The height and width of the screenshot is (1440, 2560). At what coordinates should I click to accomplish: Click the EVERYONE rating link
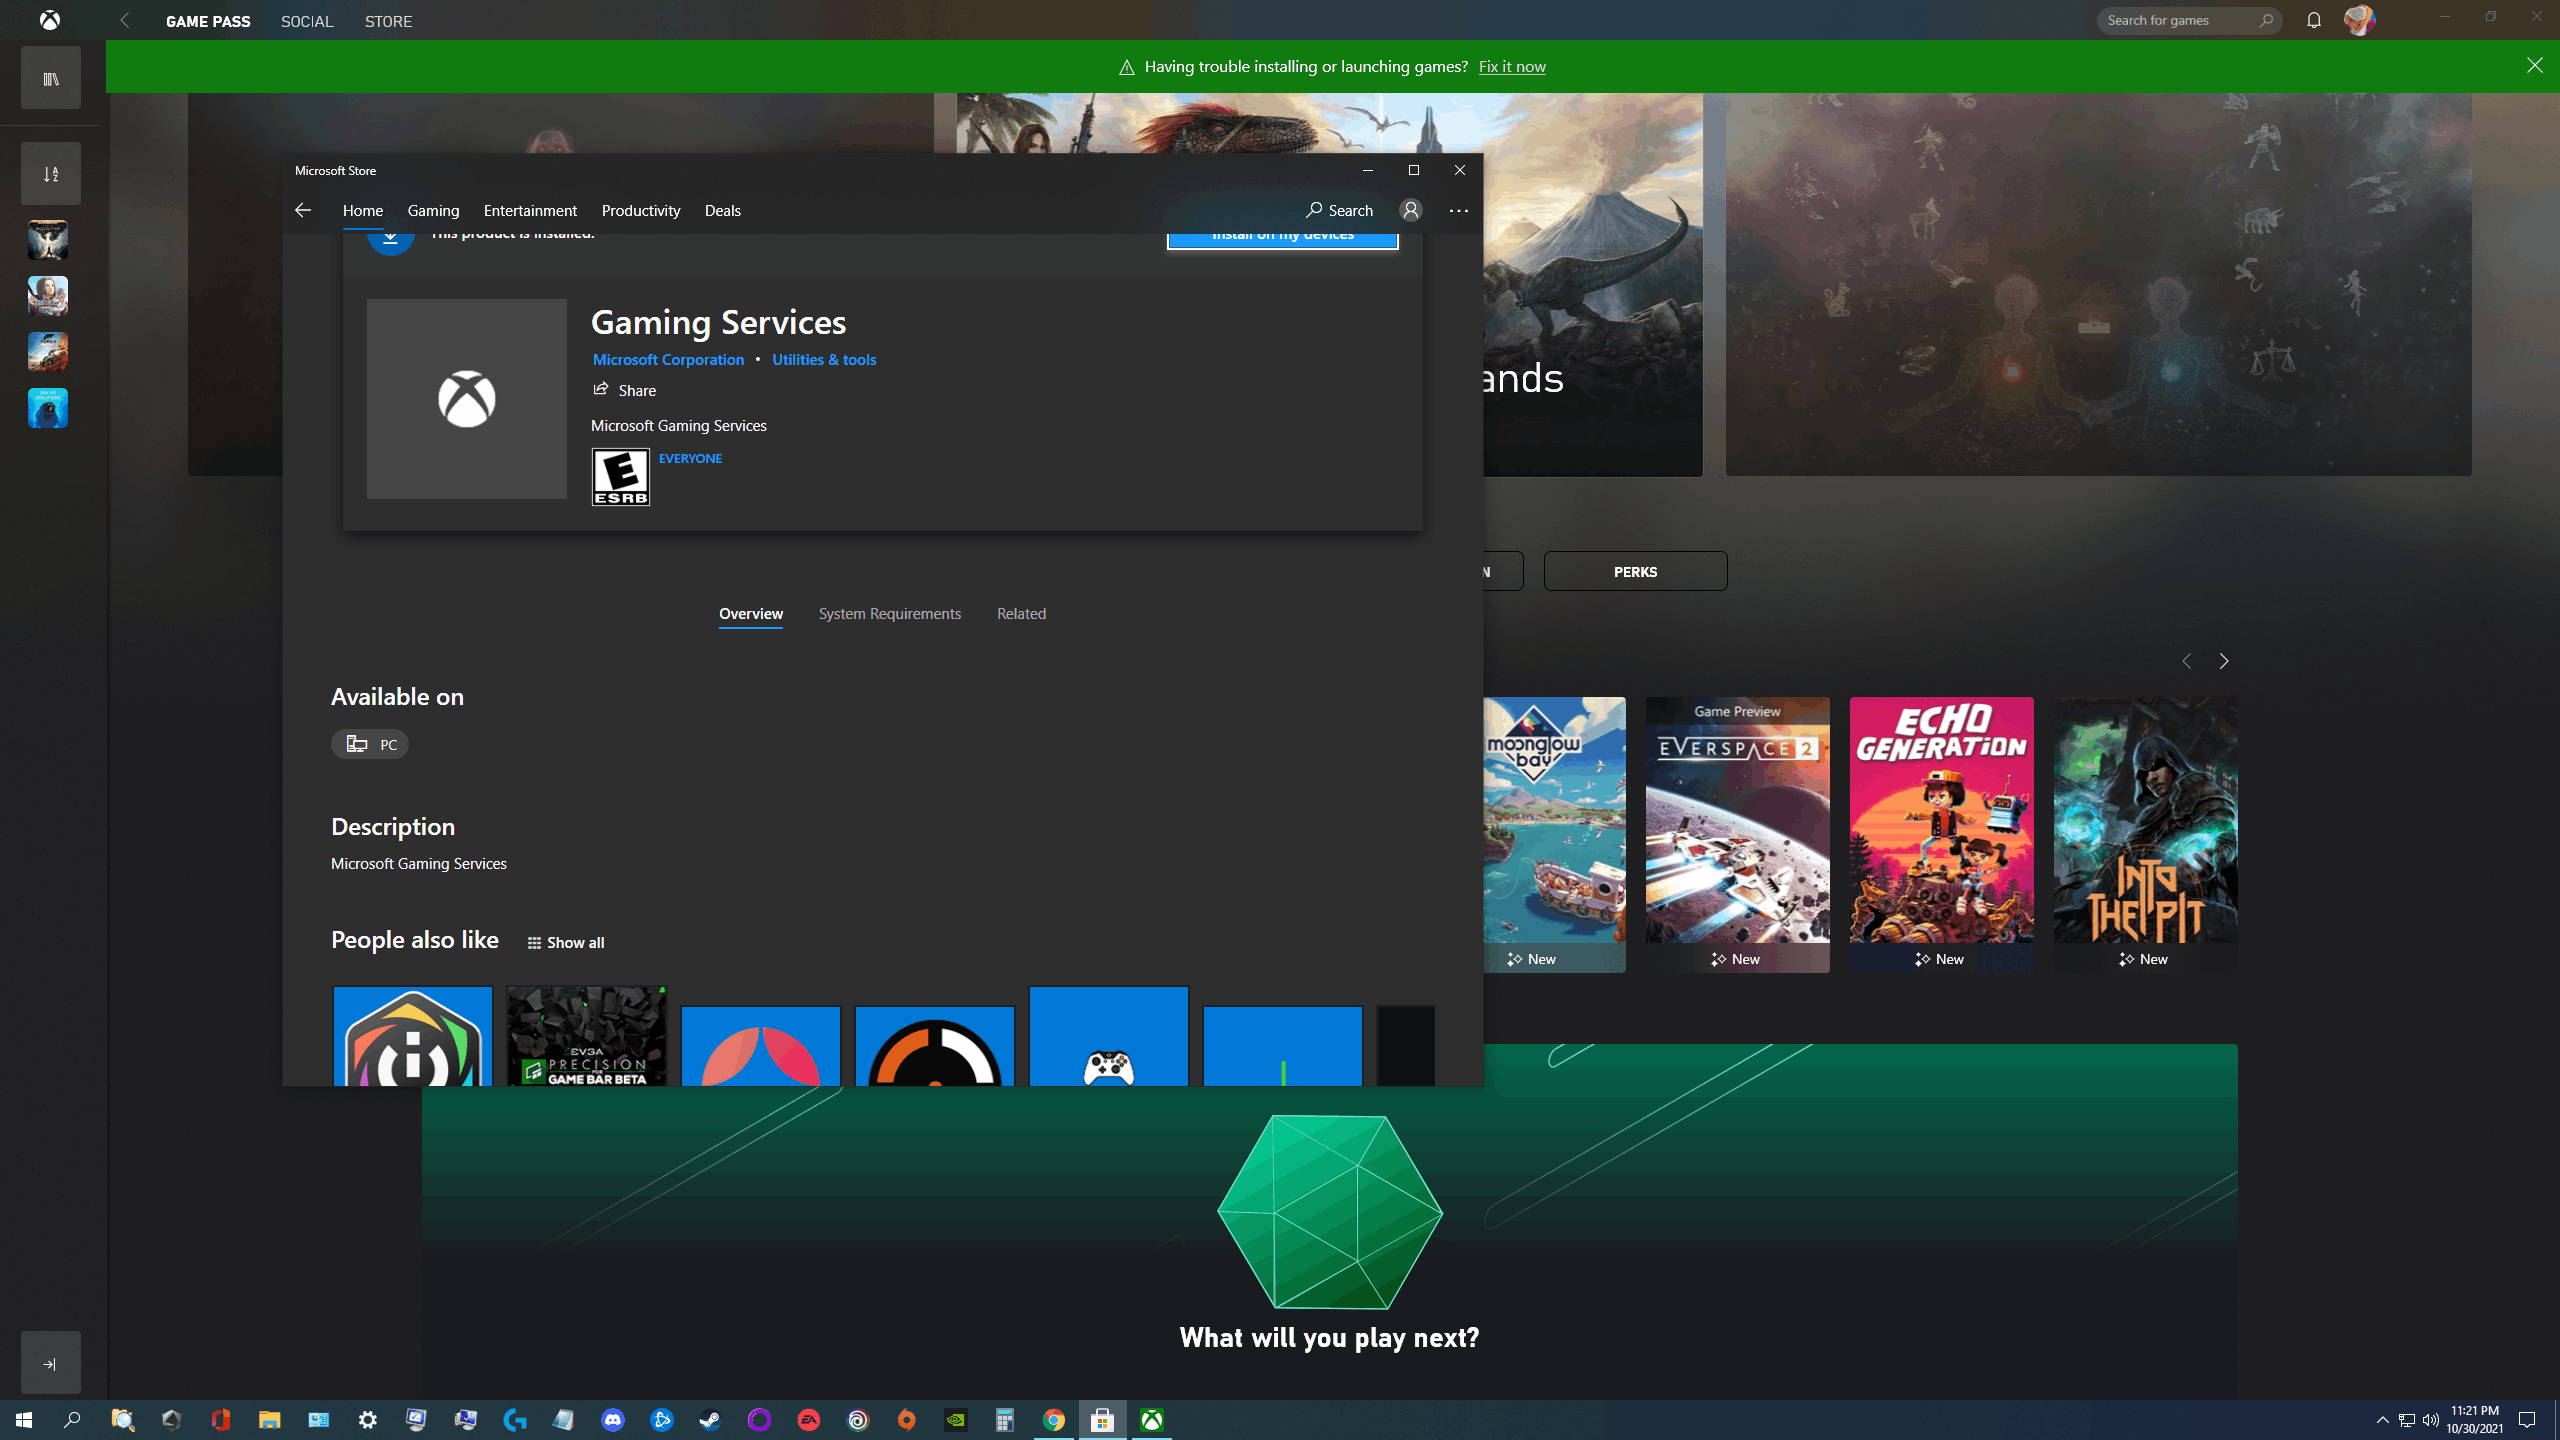(690, 458)
